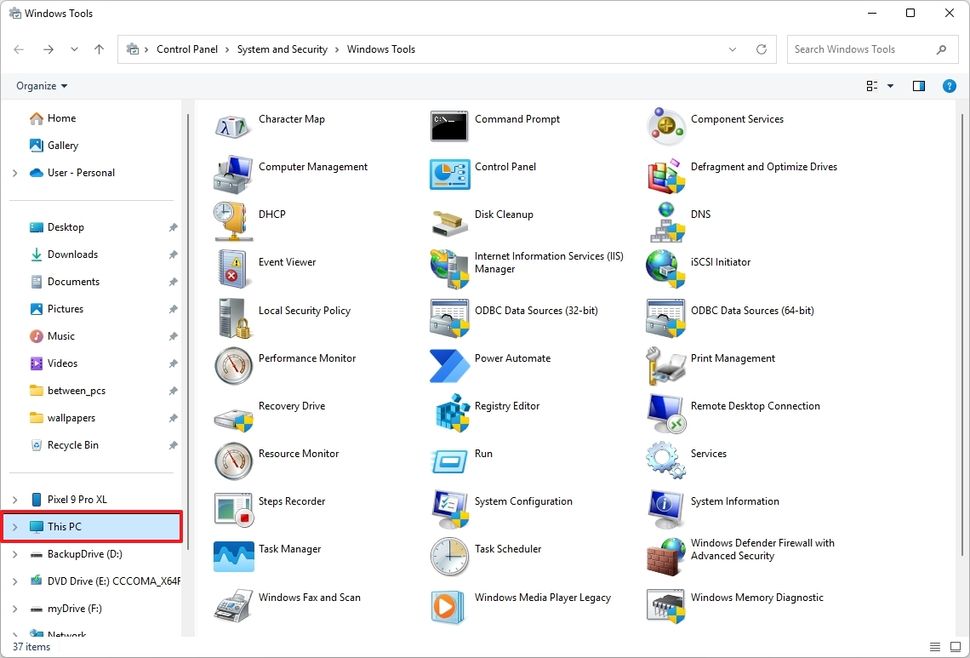Click inside the Search Windows Tools field
This screenshot has height=658, width=970.
860,48
